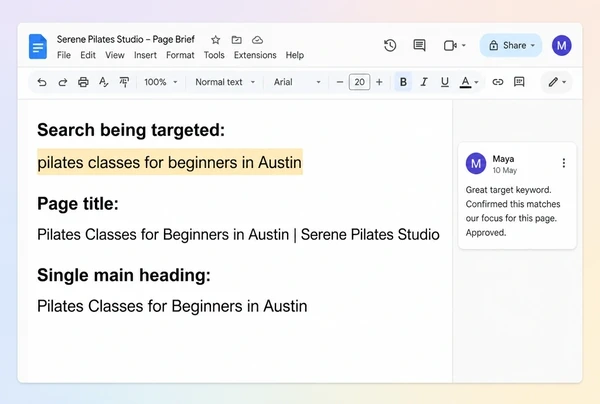Expand the text color dropdown arrow
This screenshot has width=600, height=404.
point(476,82)
